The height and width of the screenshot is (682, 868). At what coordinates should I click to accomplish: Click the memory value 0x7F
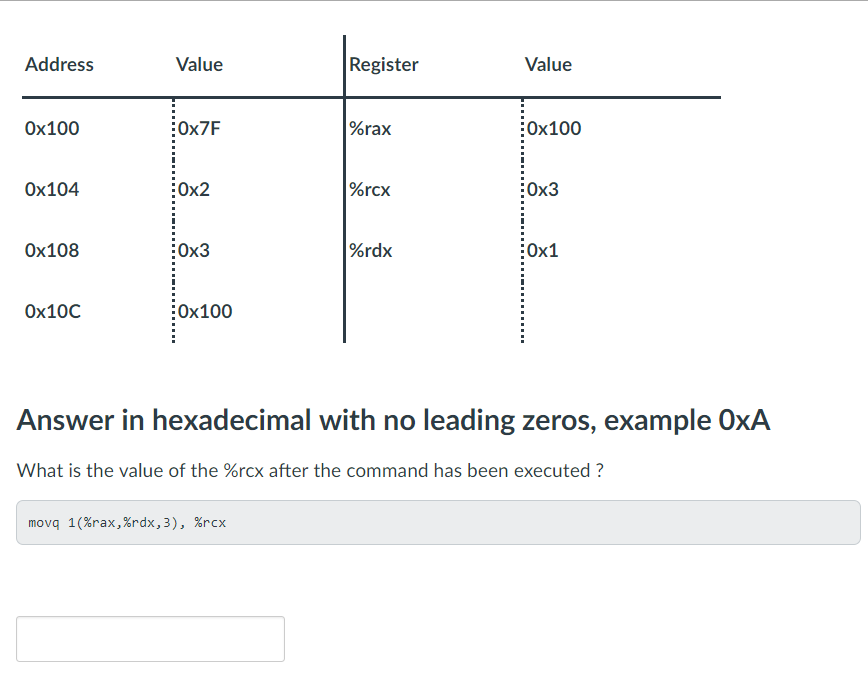[197, 128]
